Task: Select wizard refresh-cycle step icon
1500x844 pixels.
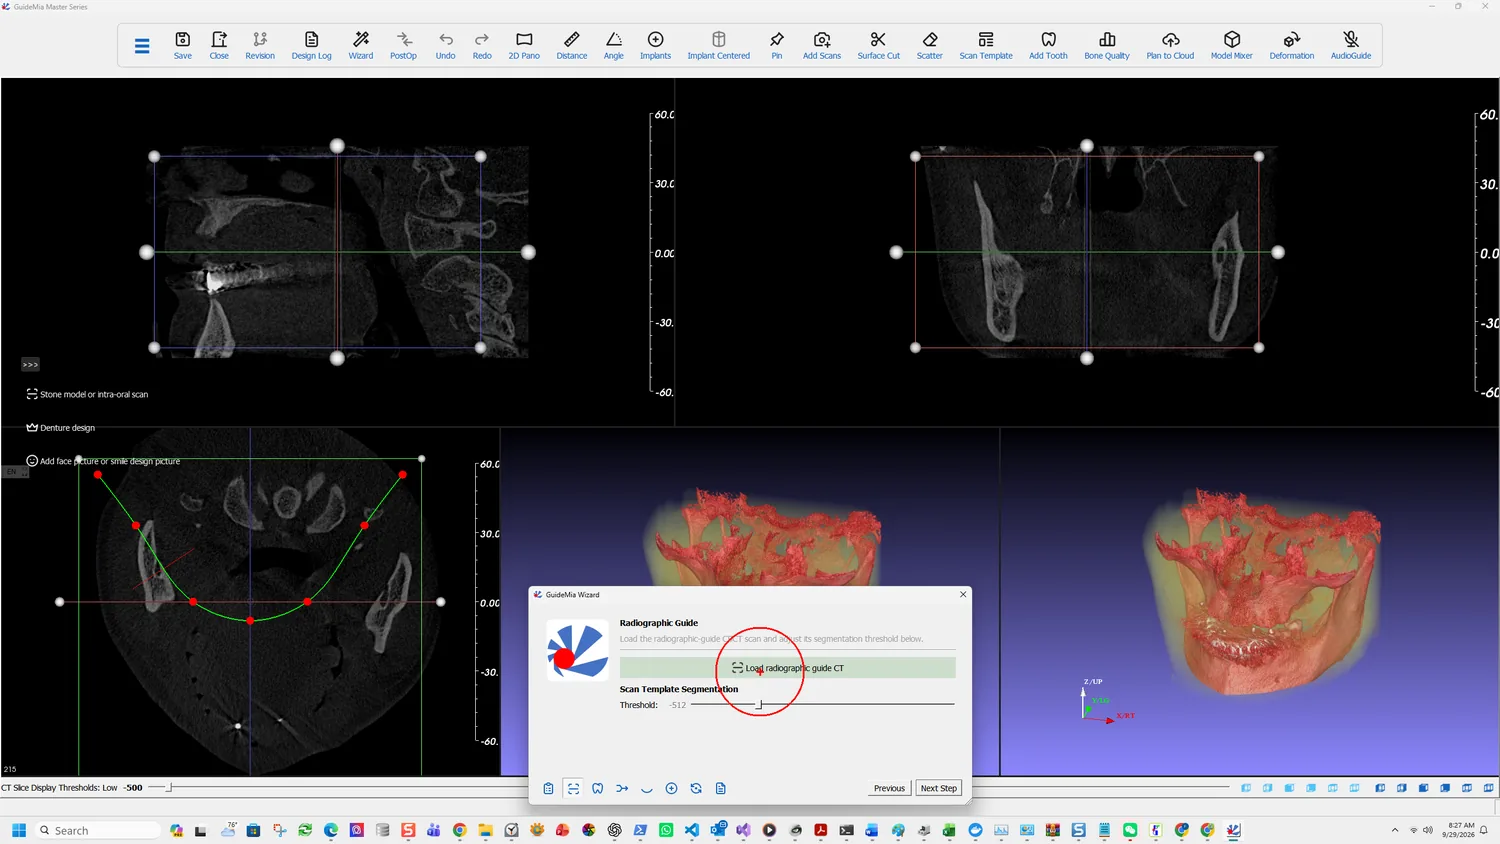Action: pyautogui.click(x=696, y=789)
